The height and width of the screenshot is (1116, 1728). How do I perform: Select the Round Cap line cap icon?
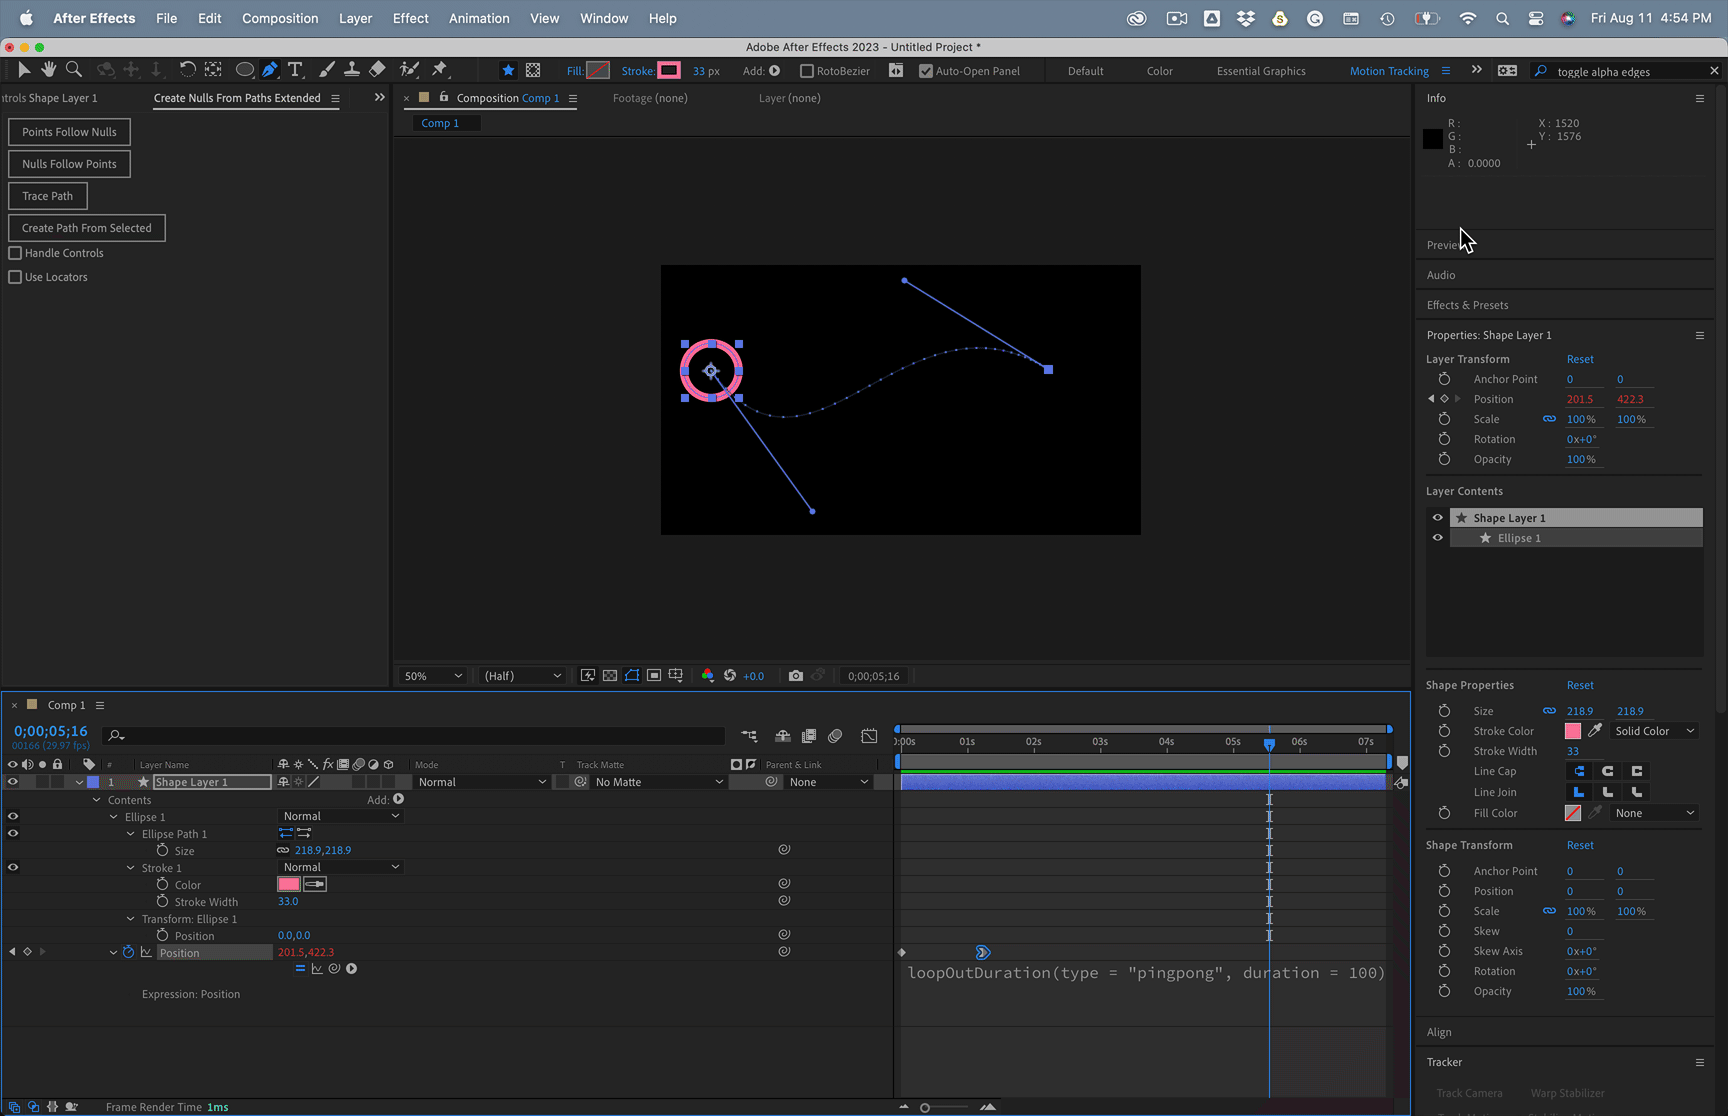tap(1608, 771)
